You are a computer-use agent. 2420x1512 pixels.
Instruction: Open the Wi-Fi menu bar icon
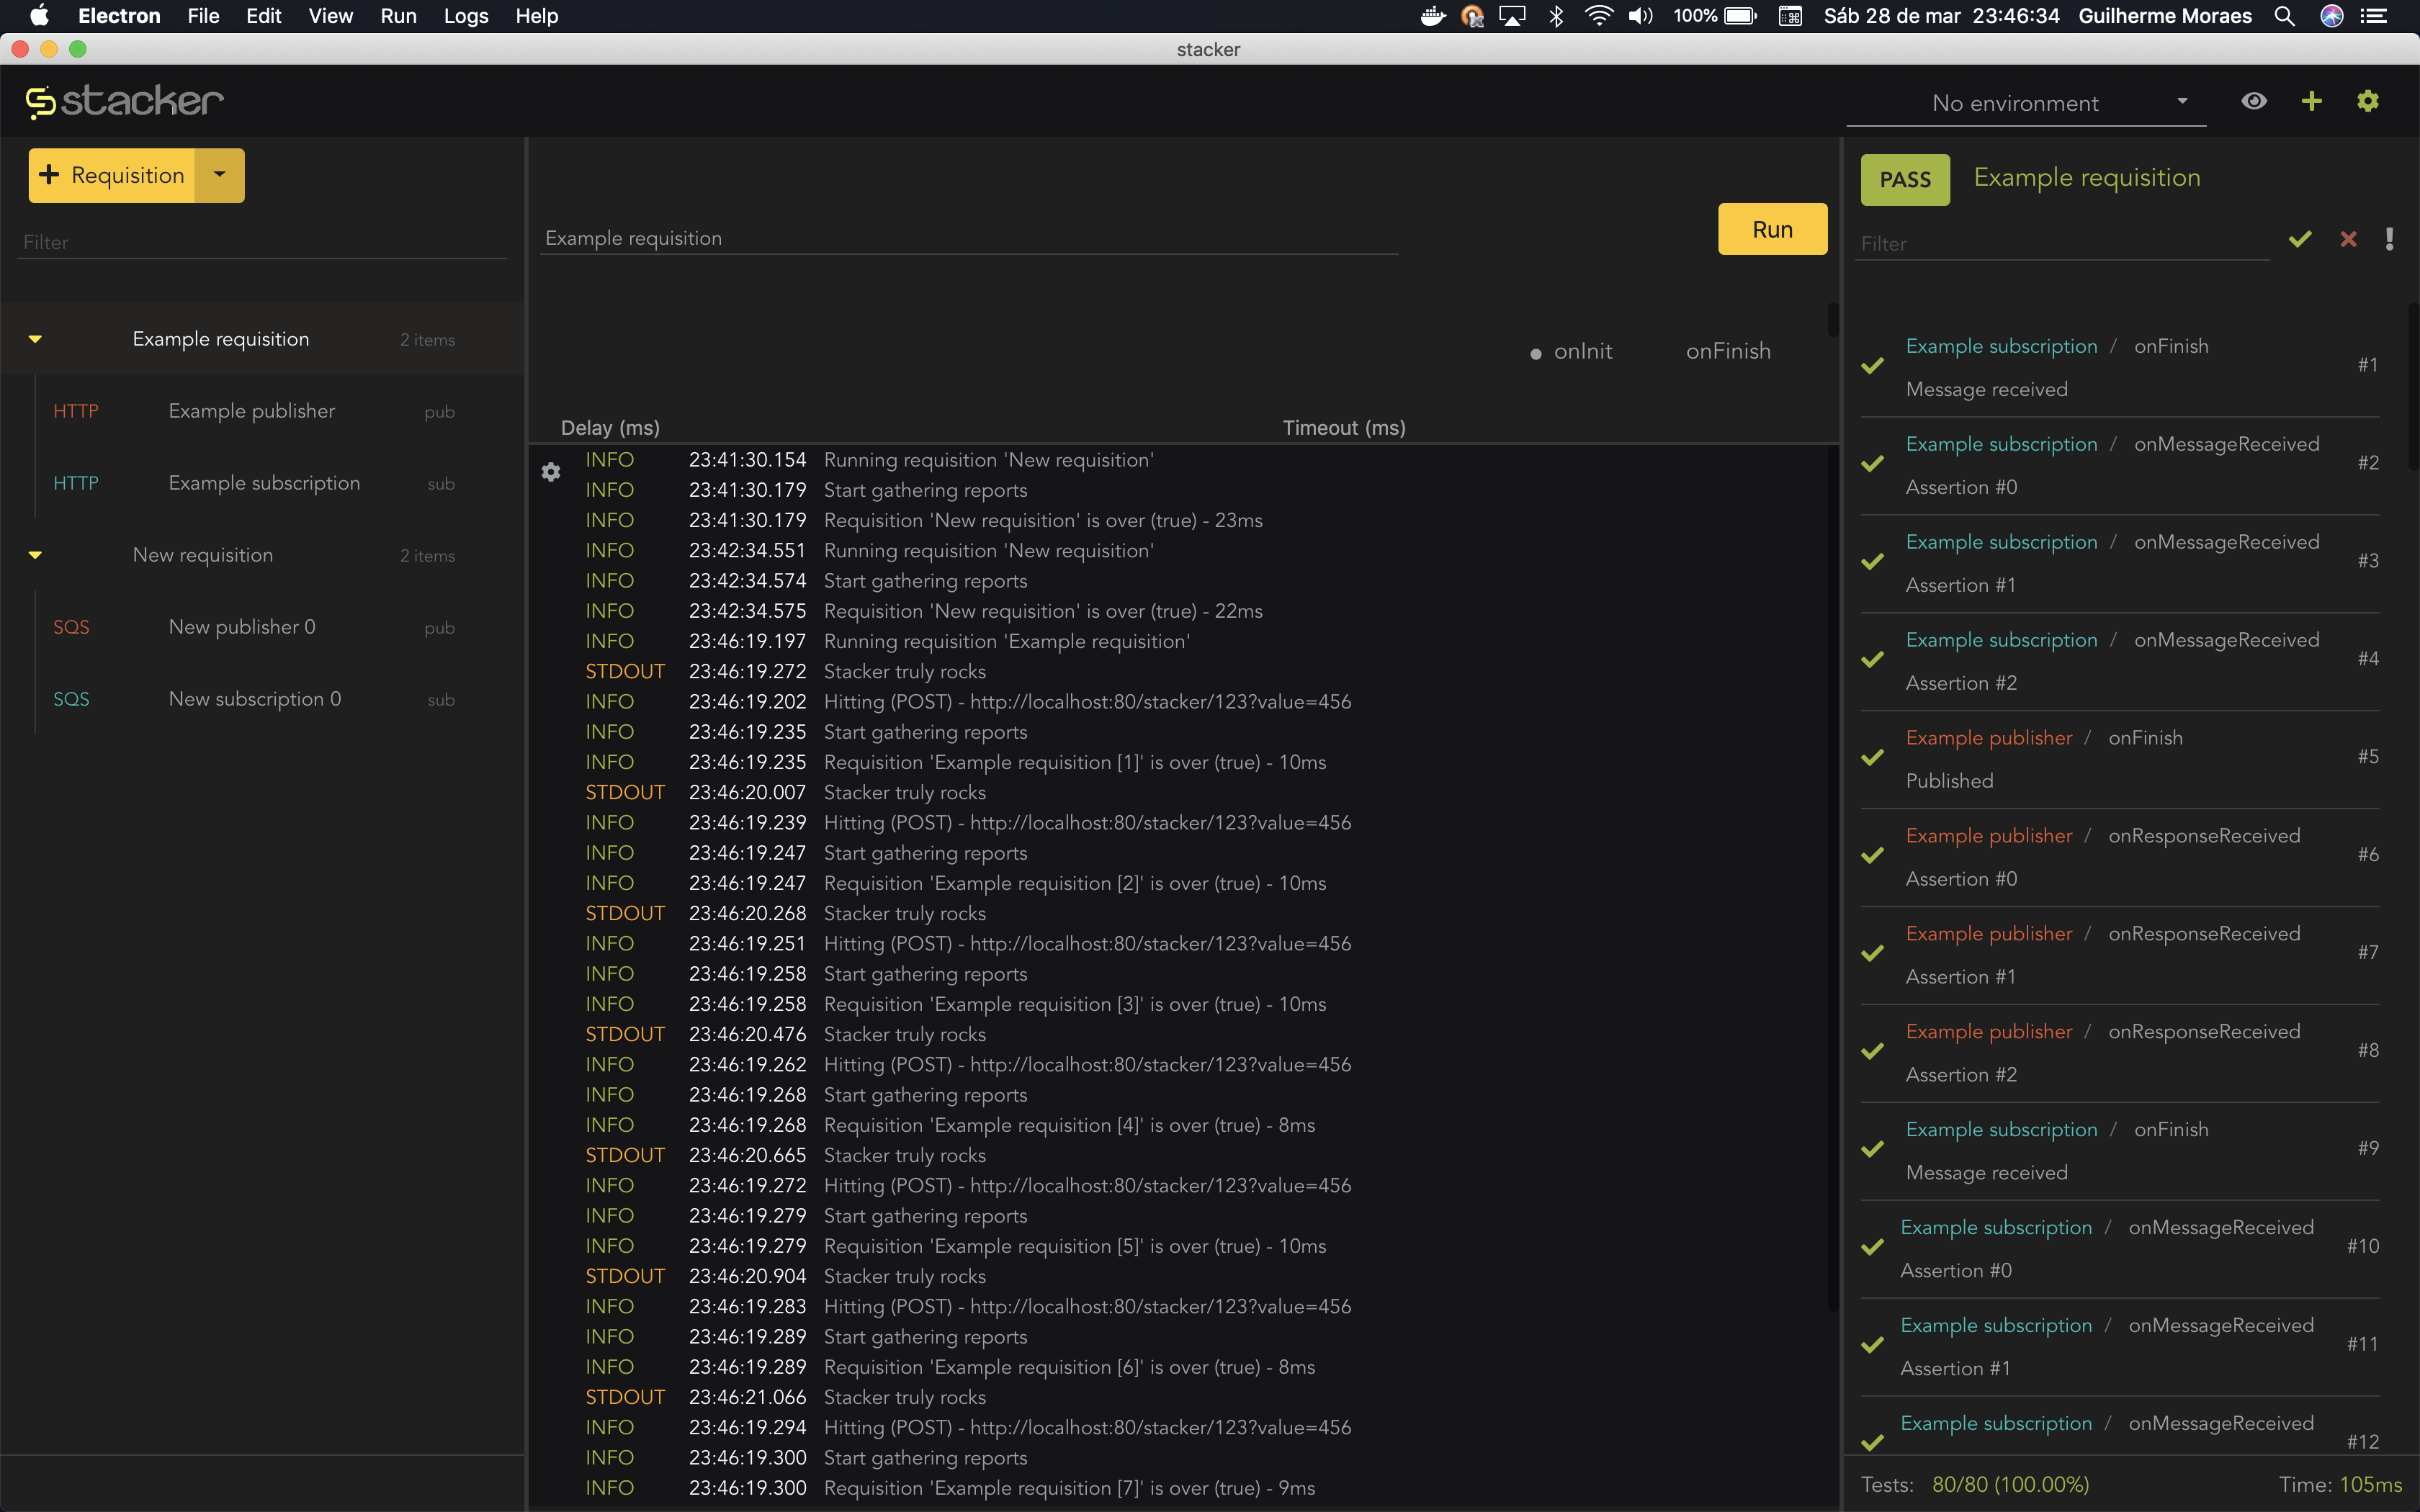1599,16
